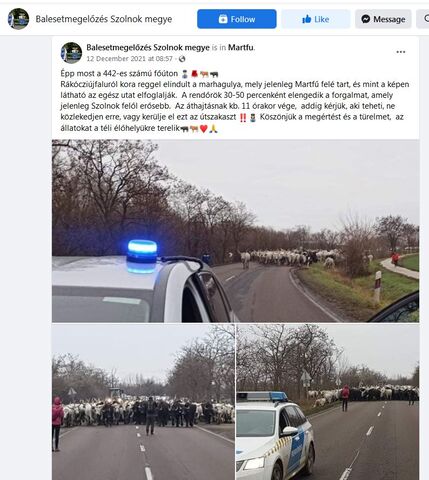The image size is (429, 480).
Task: Click the page avatar in the header
Action: pyautogui.click(x=18, y=19)
